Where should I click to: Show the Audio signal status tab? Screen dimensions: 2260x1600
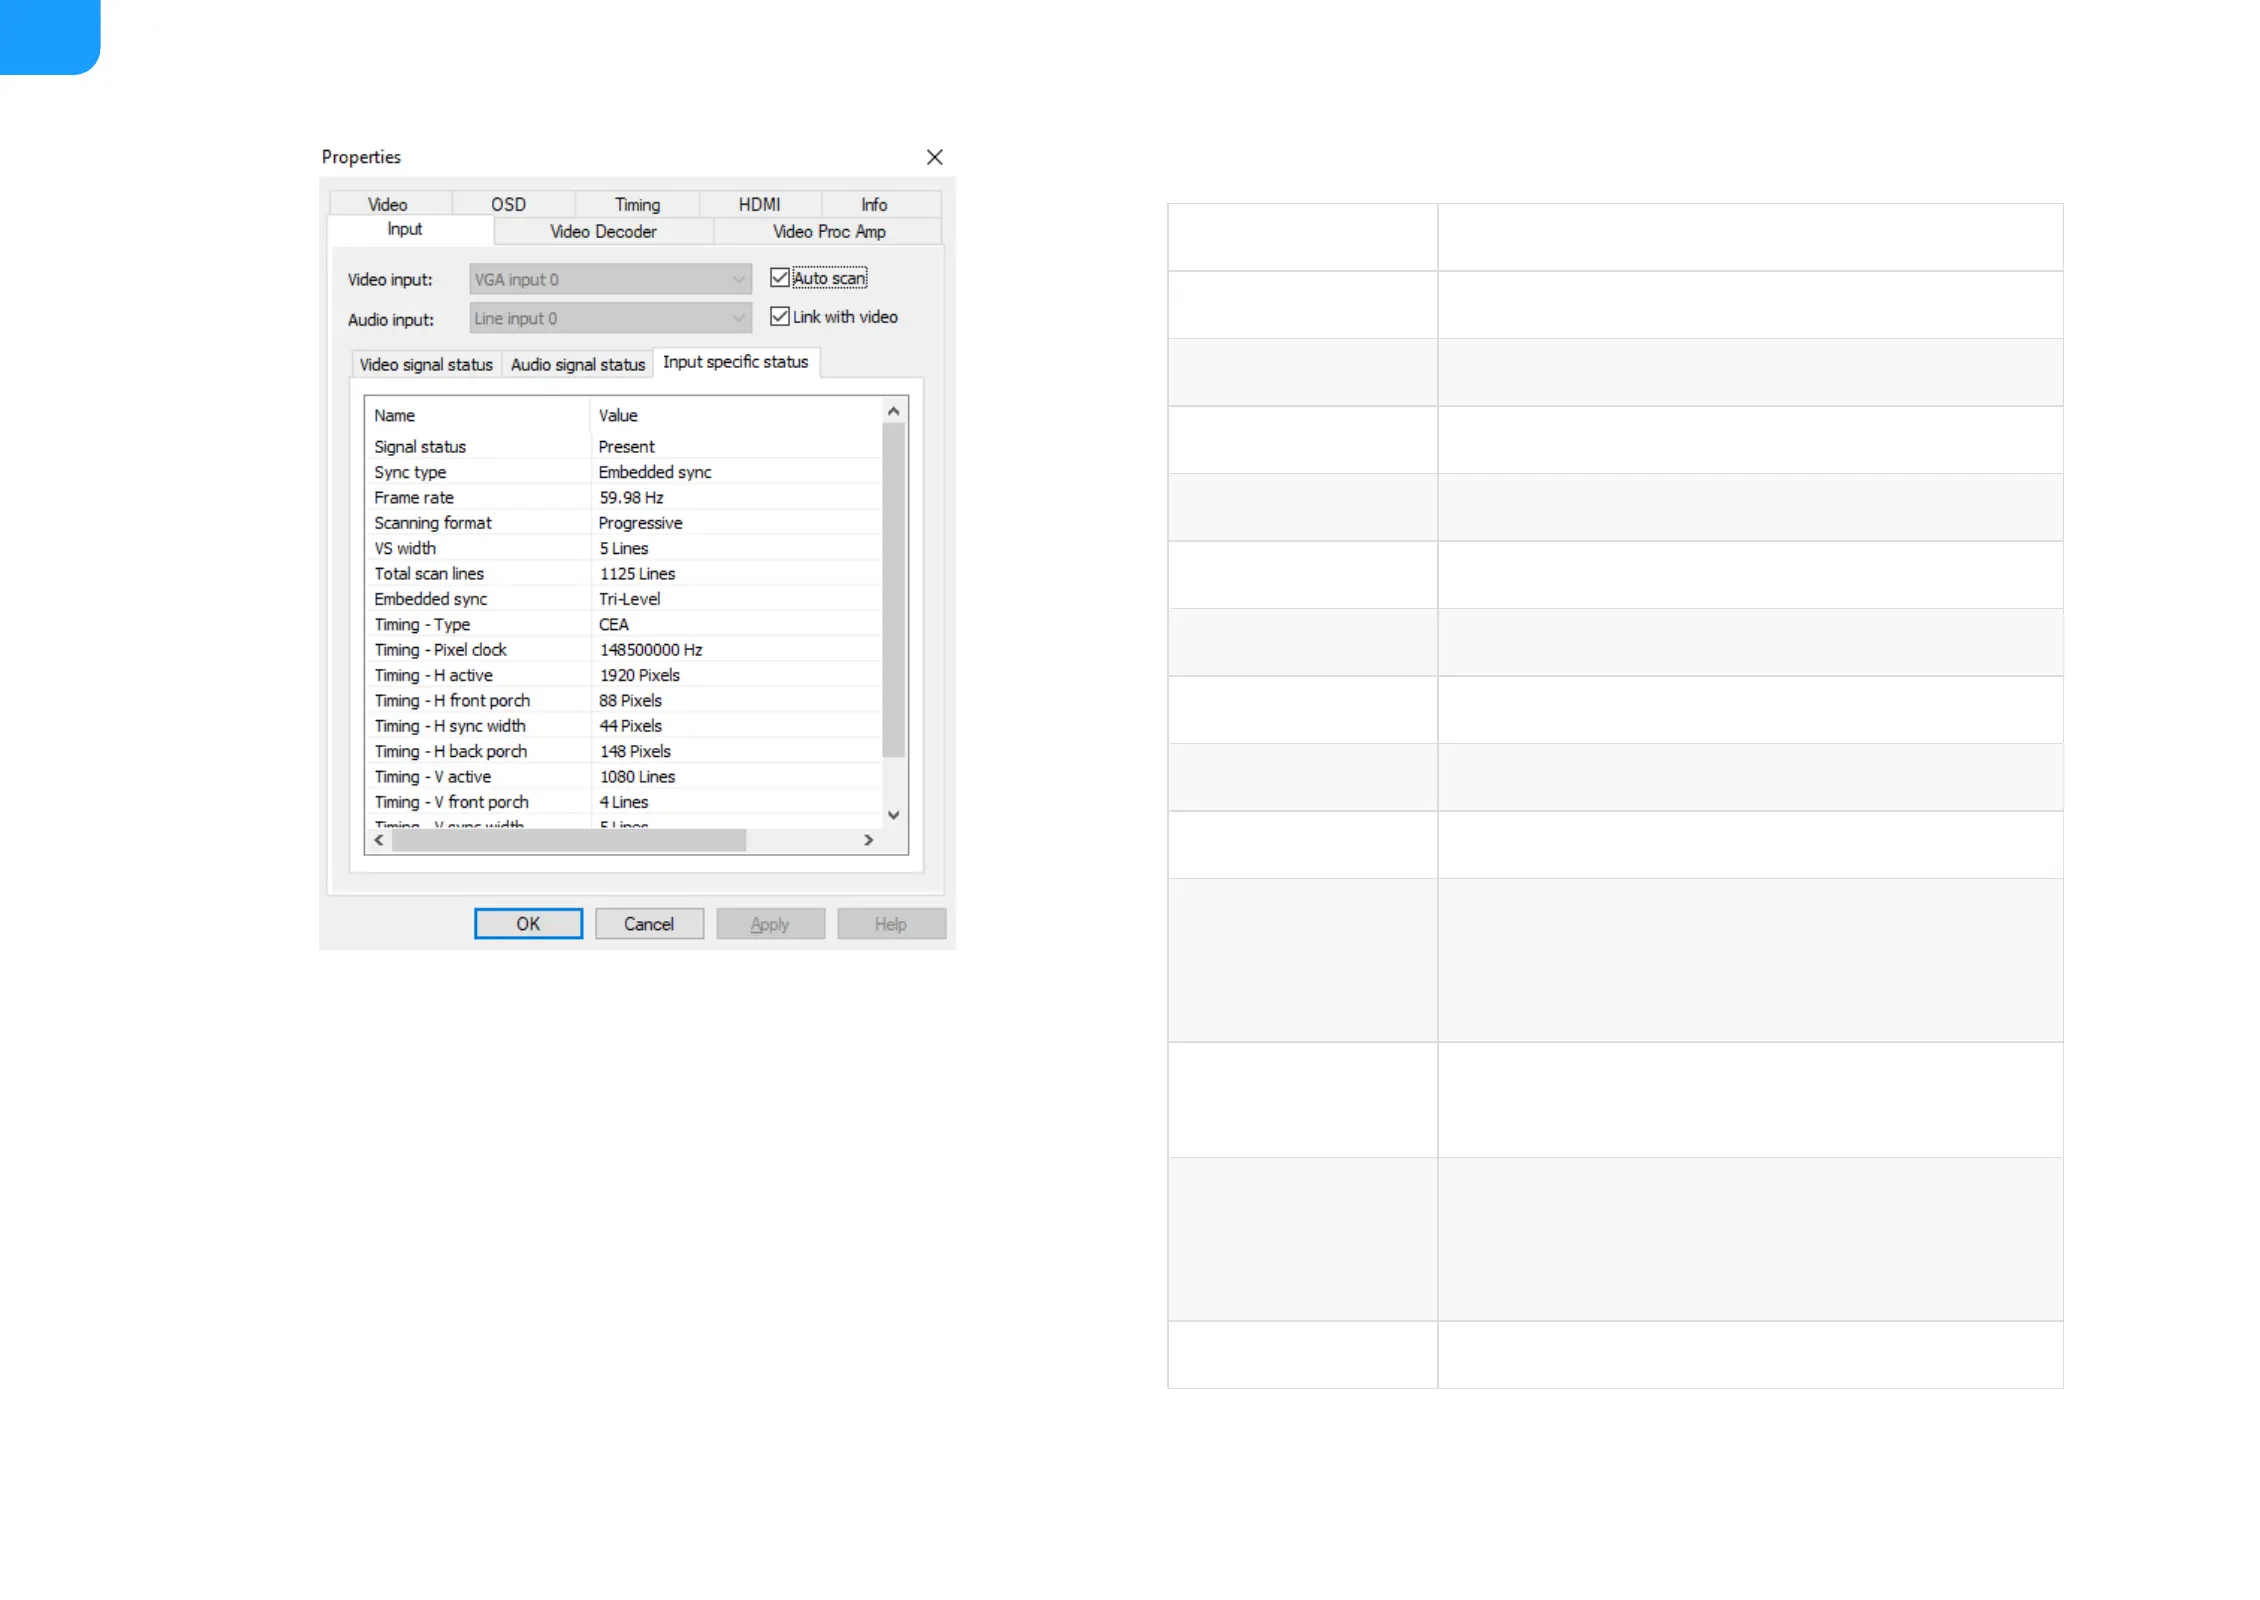(x=578, y=365)
